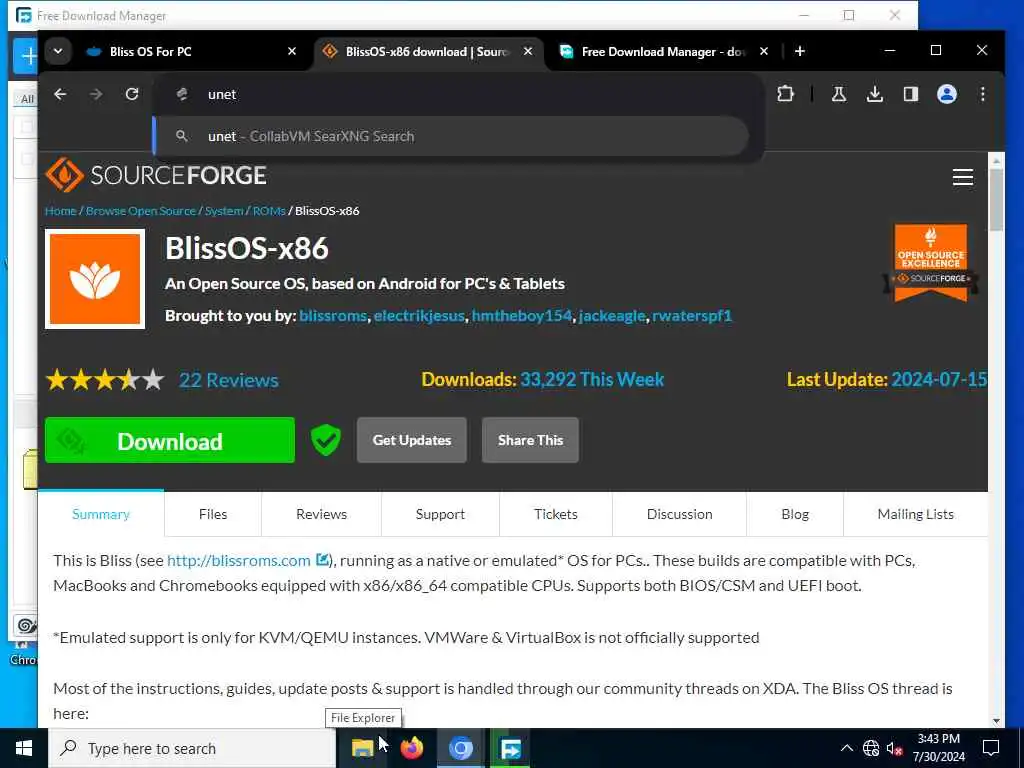Click the 33,292 This Week downloads text
Image resolution: width=1024 pixels, height=768 pixels.
592,379
